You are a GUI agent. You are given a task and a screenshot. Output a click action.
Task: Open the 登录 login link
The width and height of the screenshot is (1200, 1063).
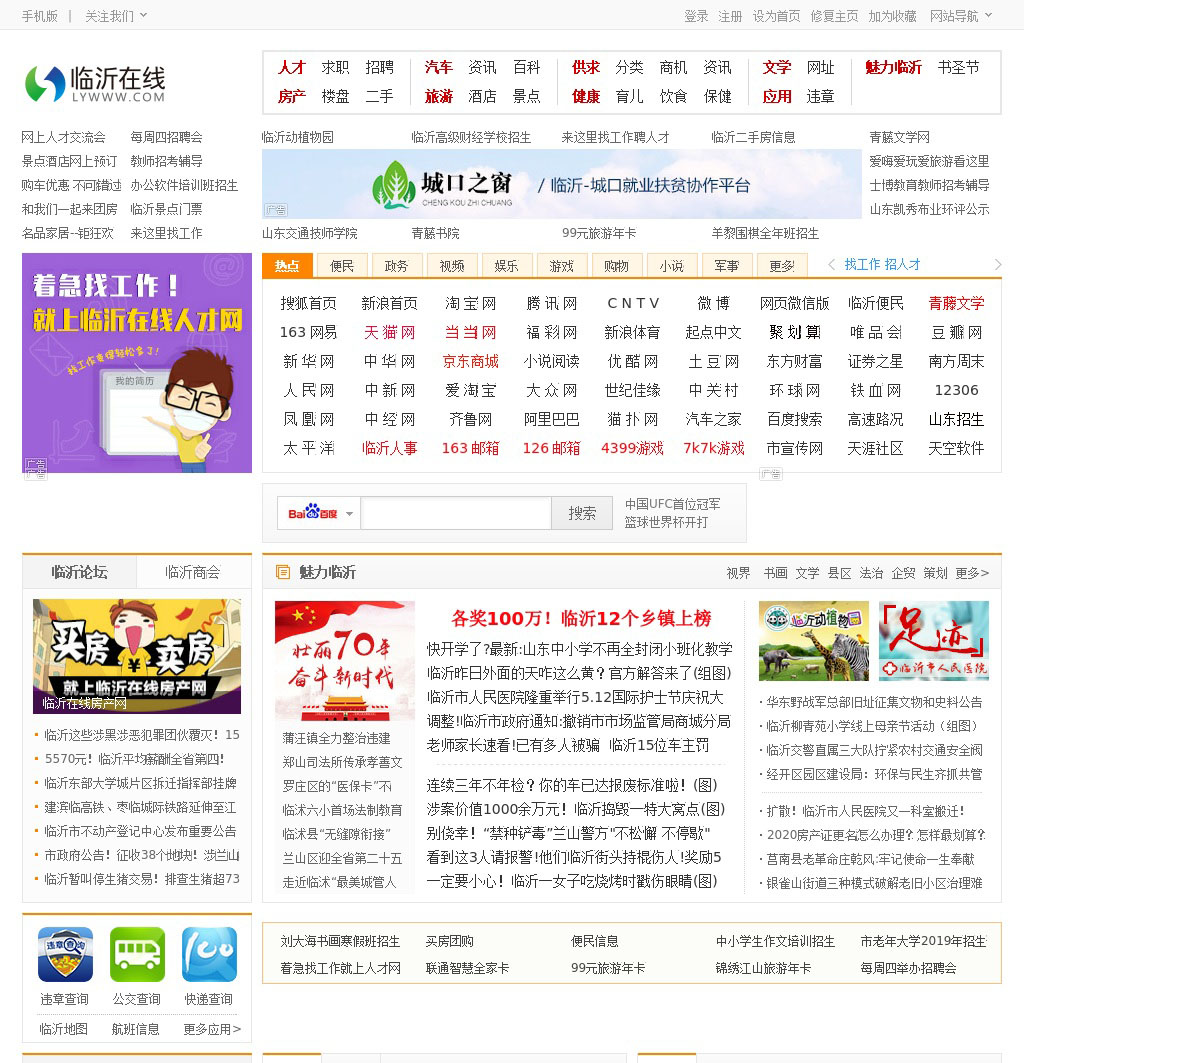(696, 16)
